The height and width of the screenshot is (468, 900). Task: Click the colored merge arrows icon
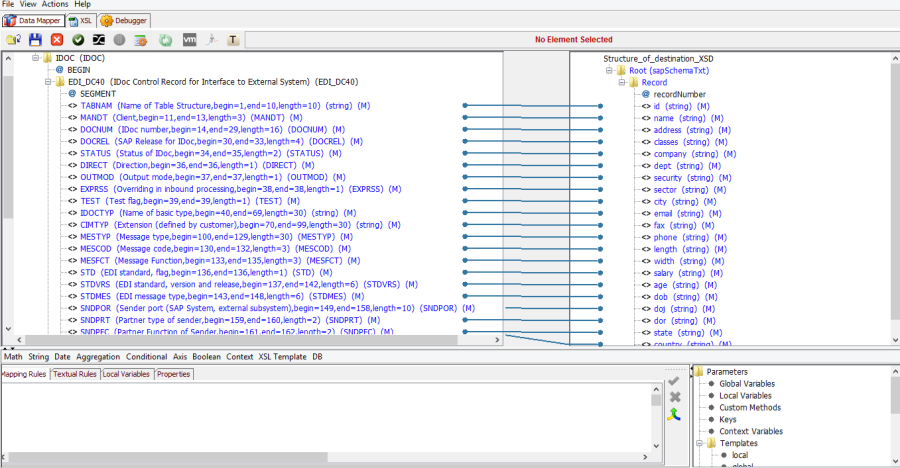675,413
